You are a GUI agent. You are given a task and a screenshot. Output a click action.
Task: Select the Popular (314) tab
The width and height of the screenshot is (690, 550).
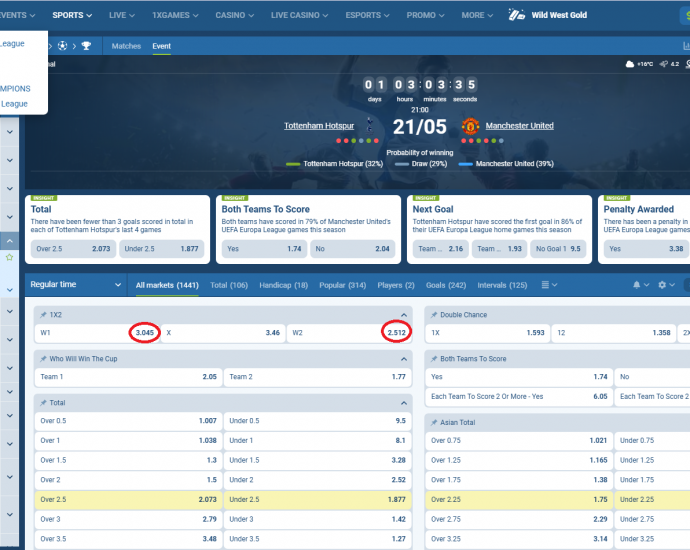pos(342,285)
